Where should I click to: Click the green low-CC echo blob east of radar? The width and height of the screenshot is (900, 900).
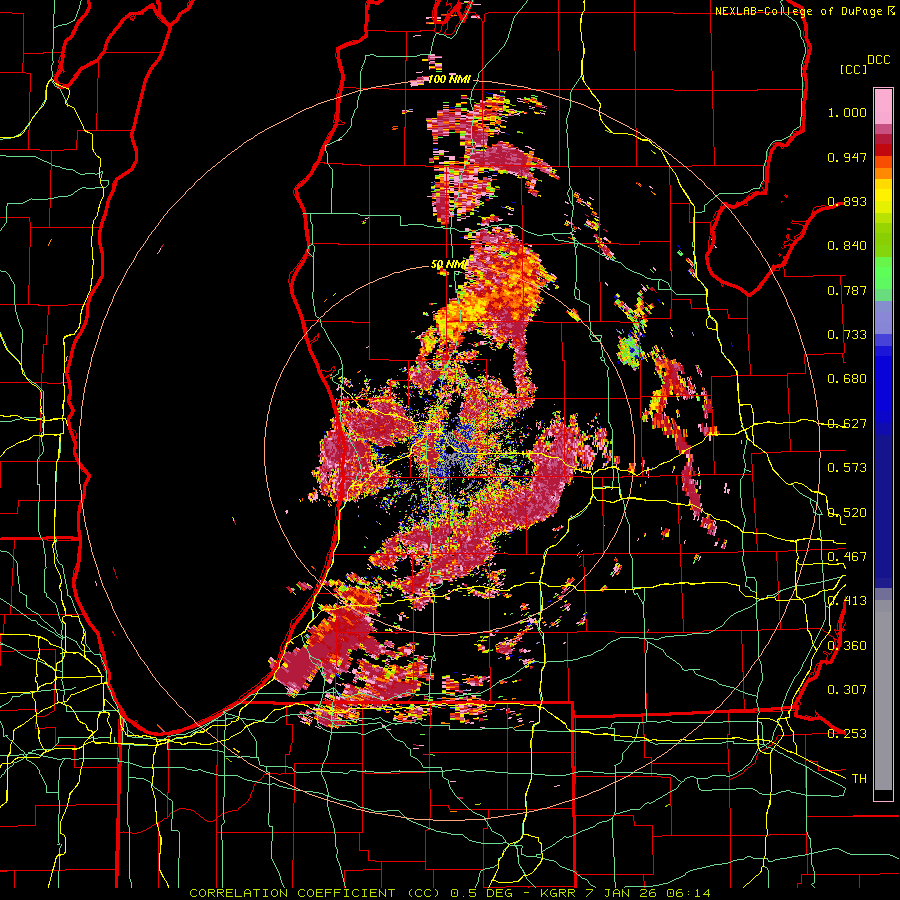(629, 350)
